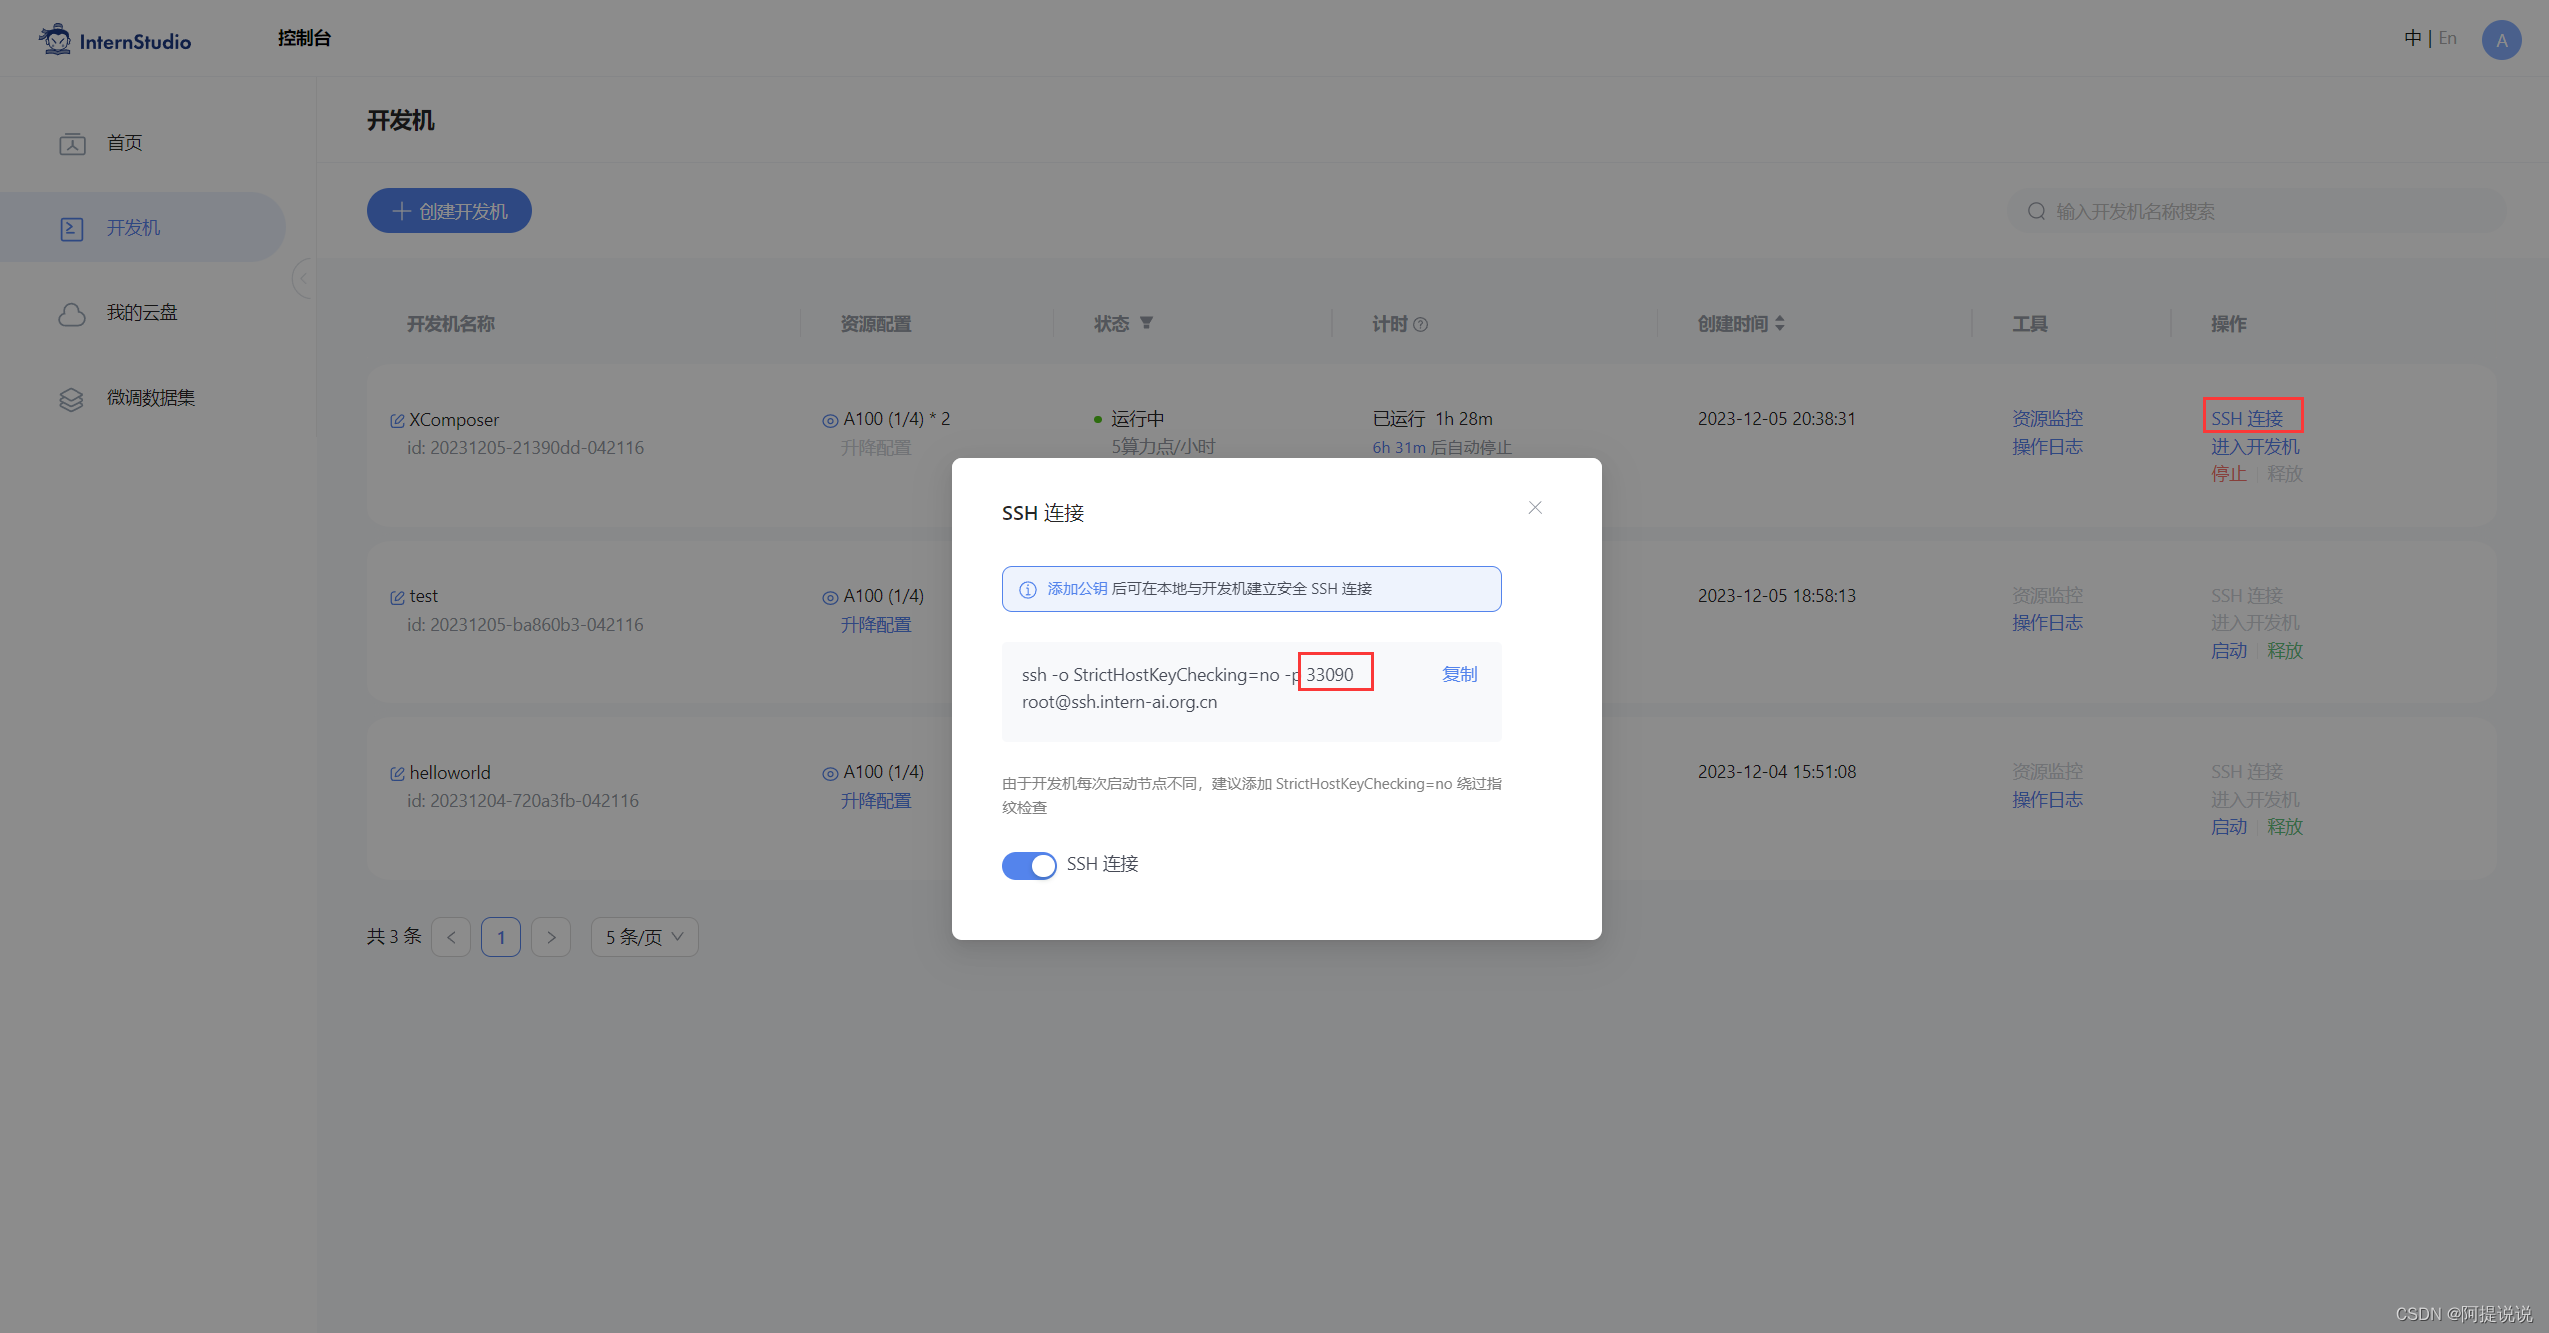Click the layers icon beside 微调数据集
The width and height of the screenshot is (2549, 1333).
(x=72, y=399)
